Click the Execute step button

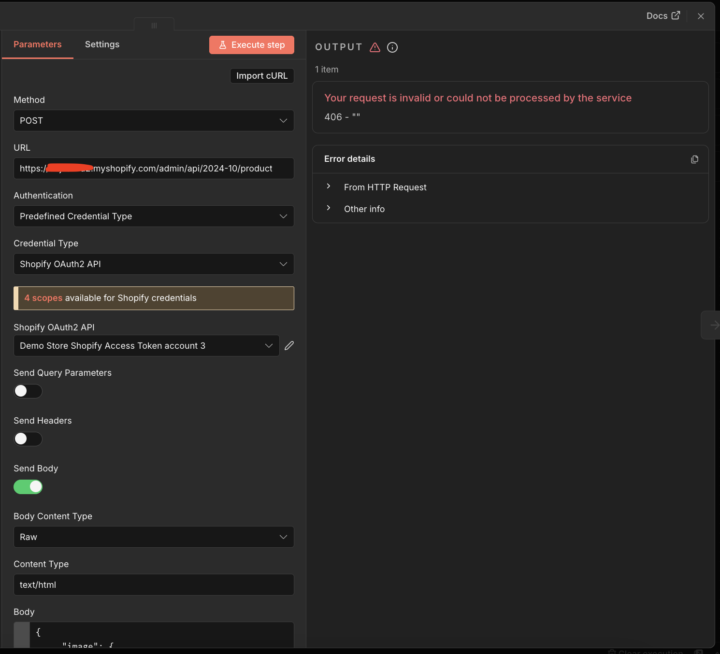(x=252, y=45)
